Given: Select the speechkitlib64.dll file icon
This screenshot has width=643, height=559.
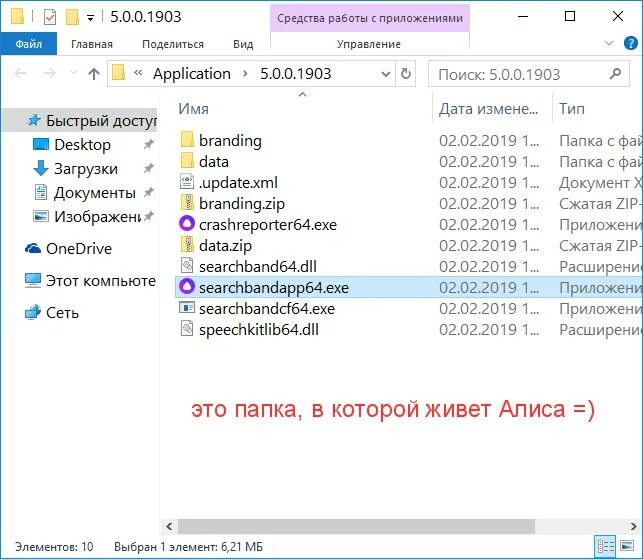Looking at the screenshot, I should coord(187,329).
